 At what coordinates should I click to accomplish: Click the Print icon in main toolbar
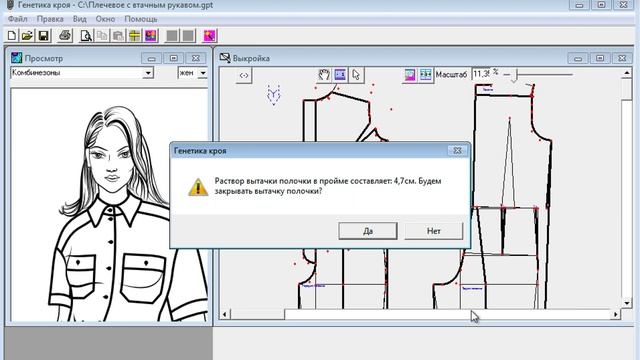point(65,36)
